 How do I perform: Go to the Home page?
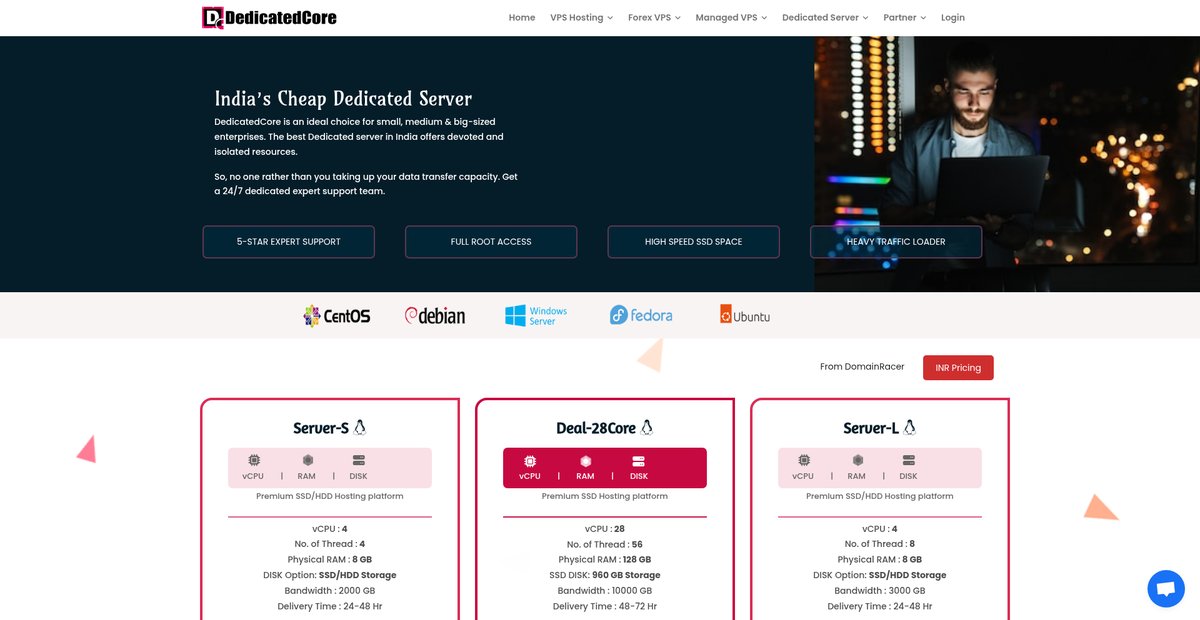tap(522, 17)
